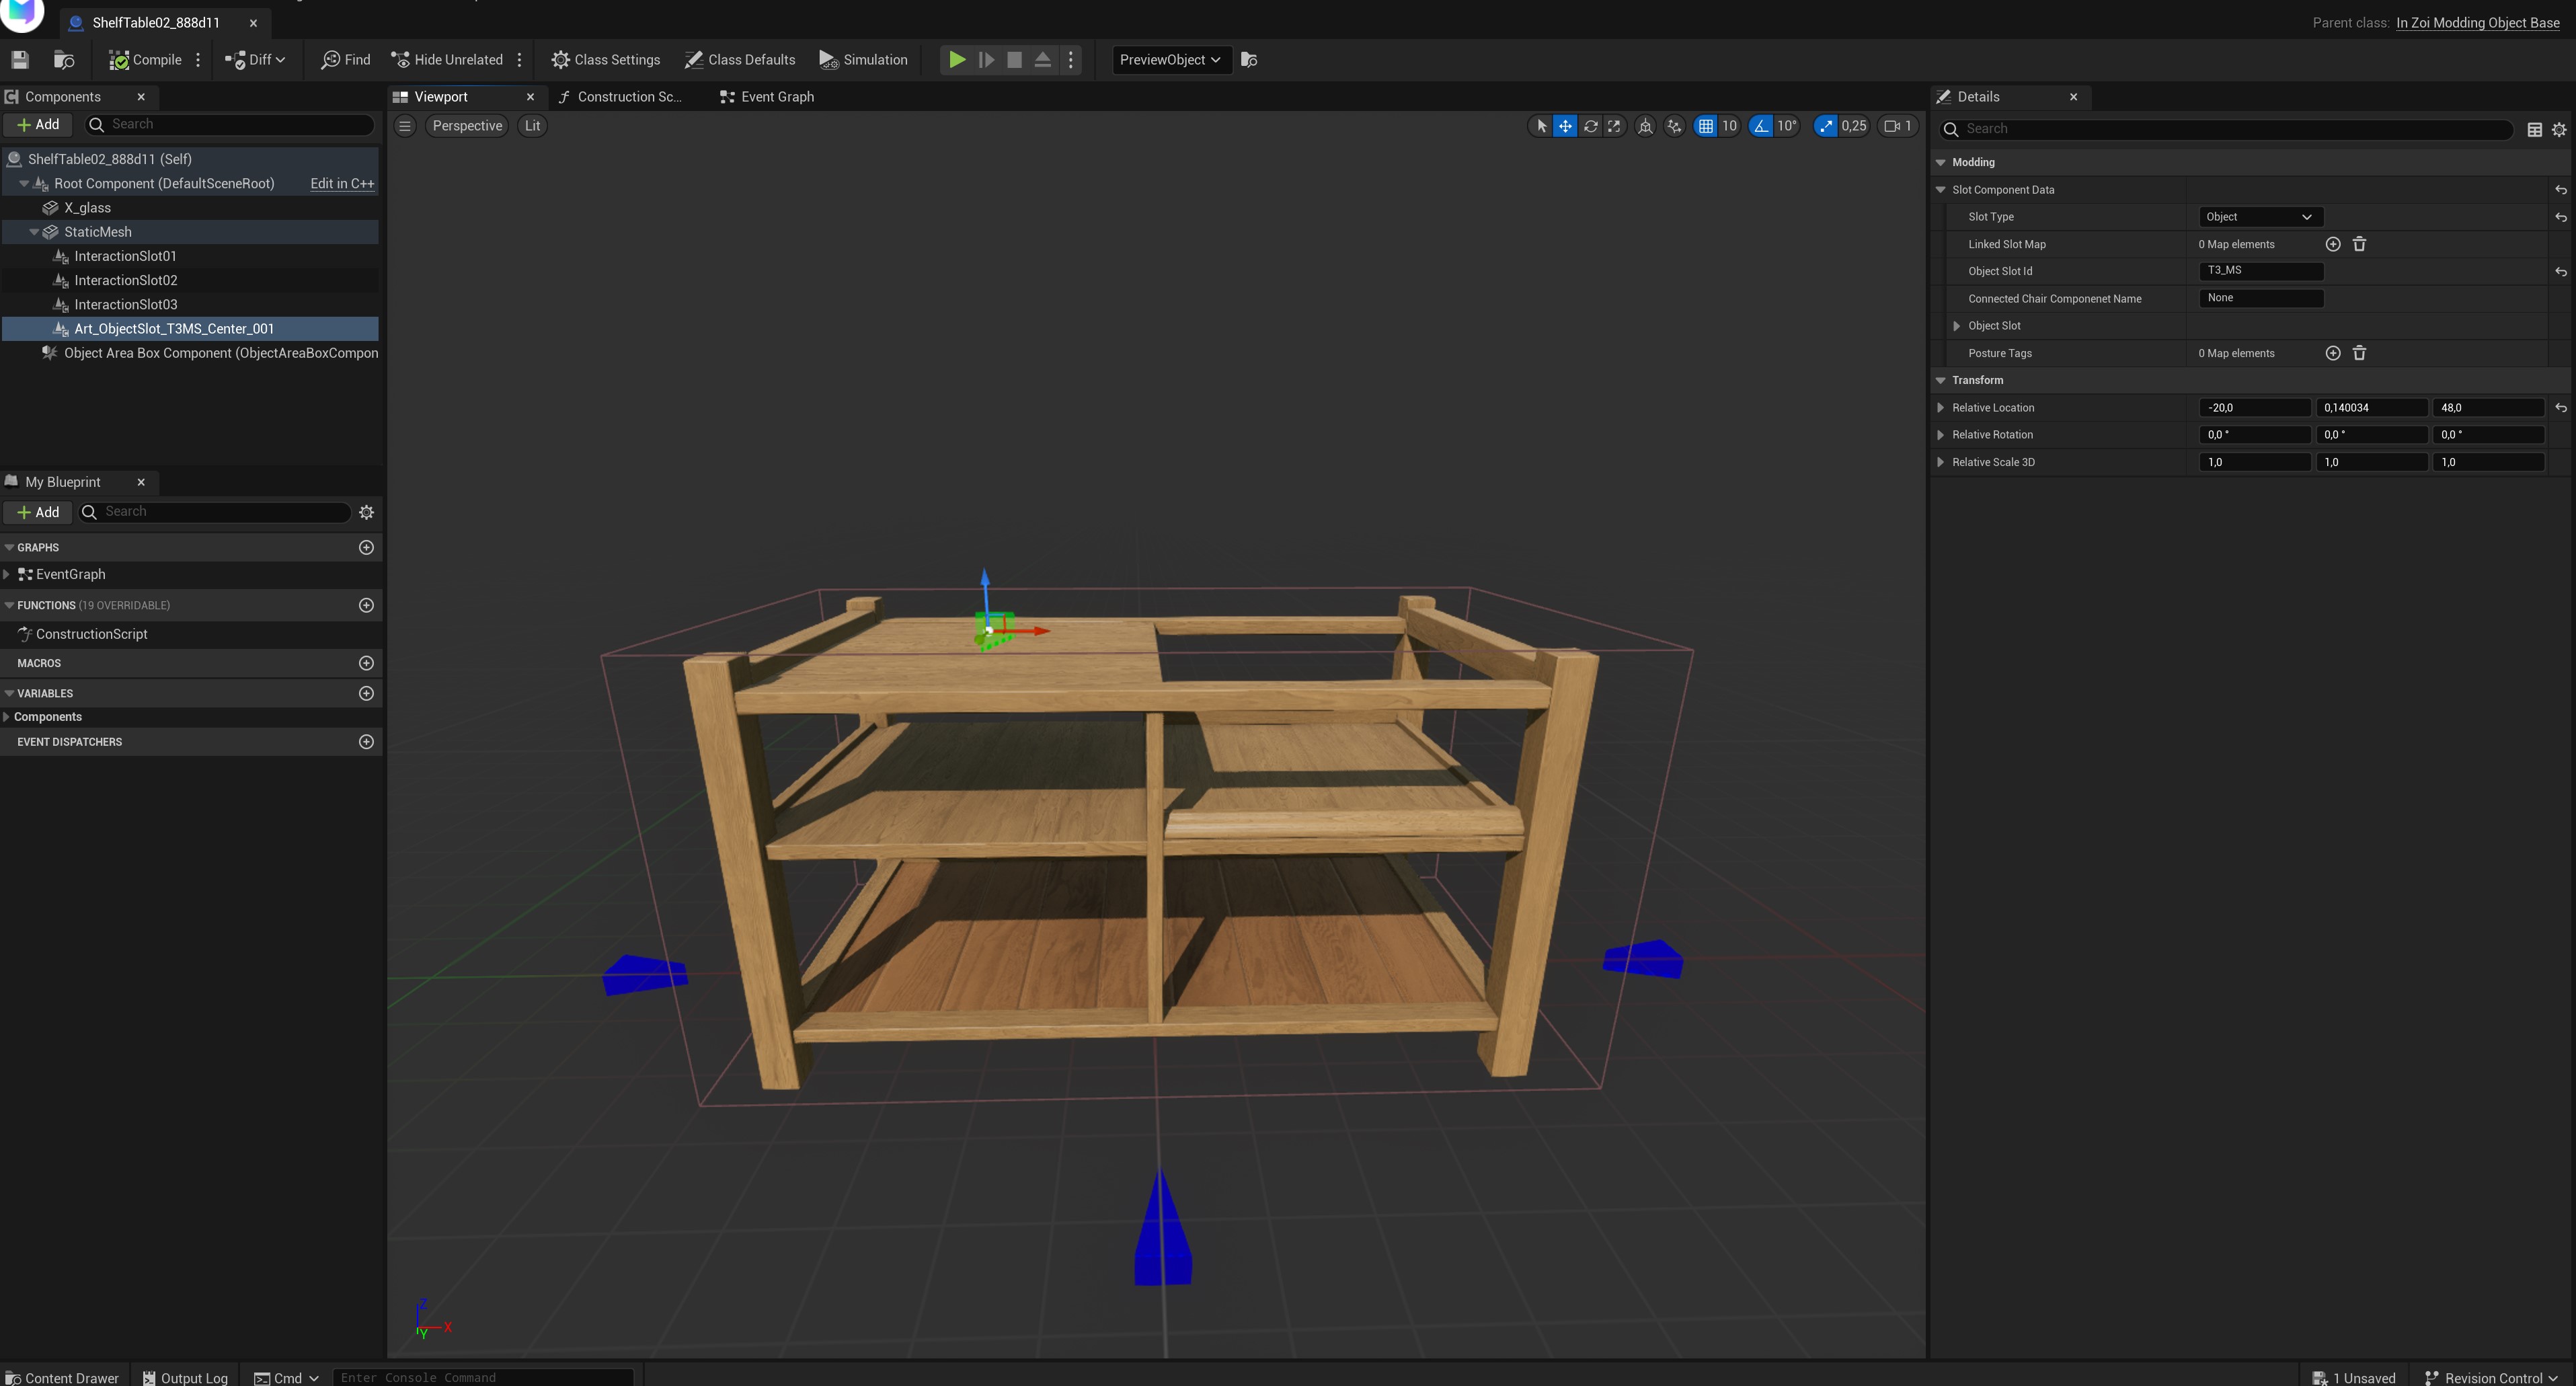
Task: Switch to the Event Graph tab
Action: click(767, 97)
